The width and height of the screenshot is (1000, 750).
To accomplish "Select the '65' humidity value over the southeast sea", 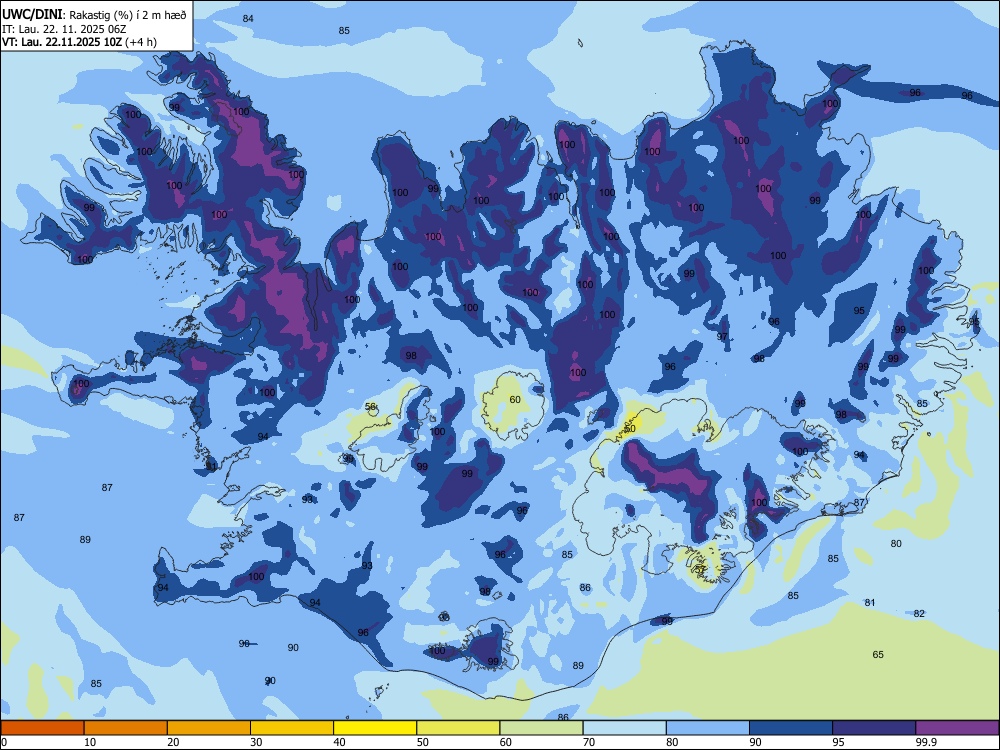I will [878, 654].
